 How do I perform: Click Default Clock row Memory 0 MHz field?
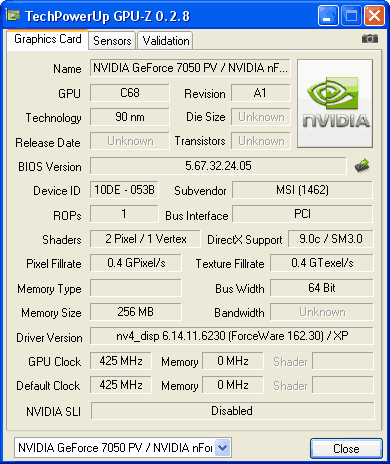(x=233, y=385)
